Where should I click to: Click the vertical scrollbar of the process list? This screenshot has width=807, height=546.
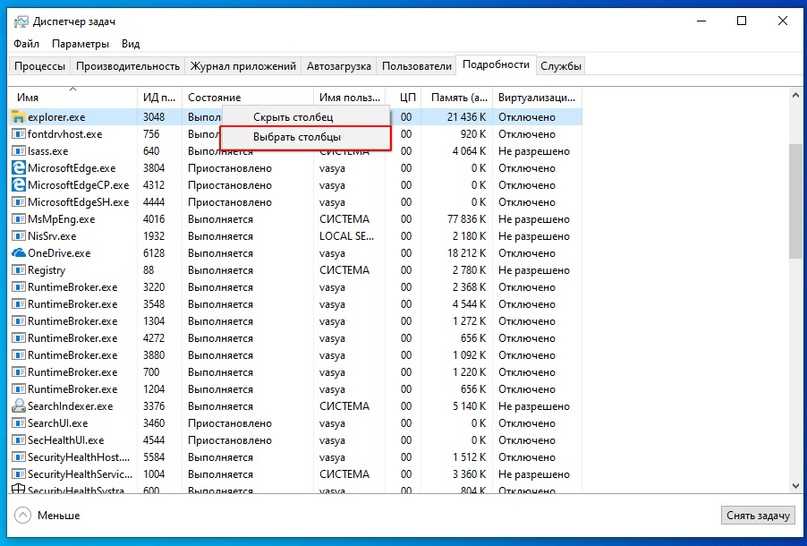[x=795, y=300]
